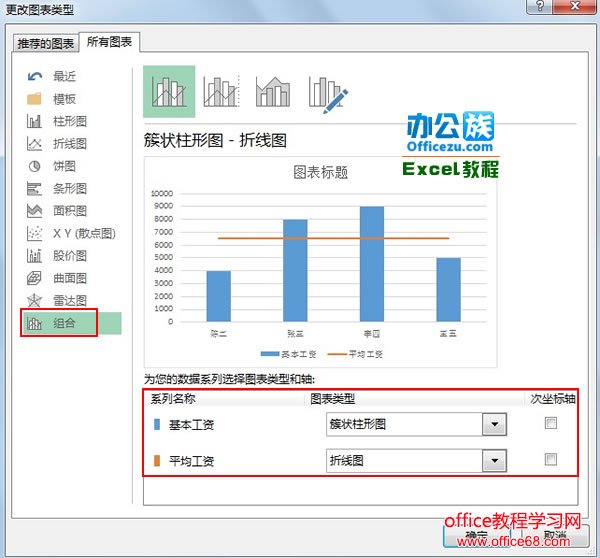Select 组合 category label
Image resolution: width=600 pixels, height=558 pixels.
click(x=64, y=323)
